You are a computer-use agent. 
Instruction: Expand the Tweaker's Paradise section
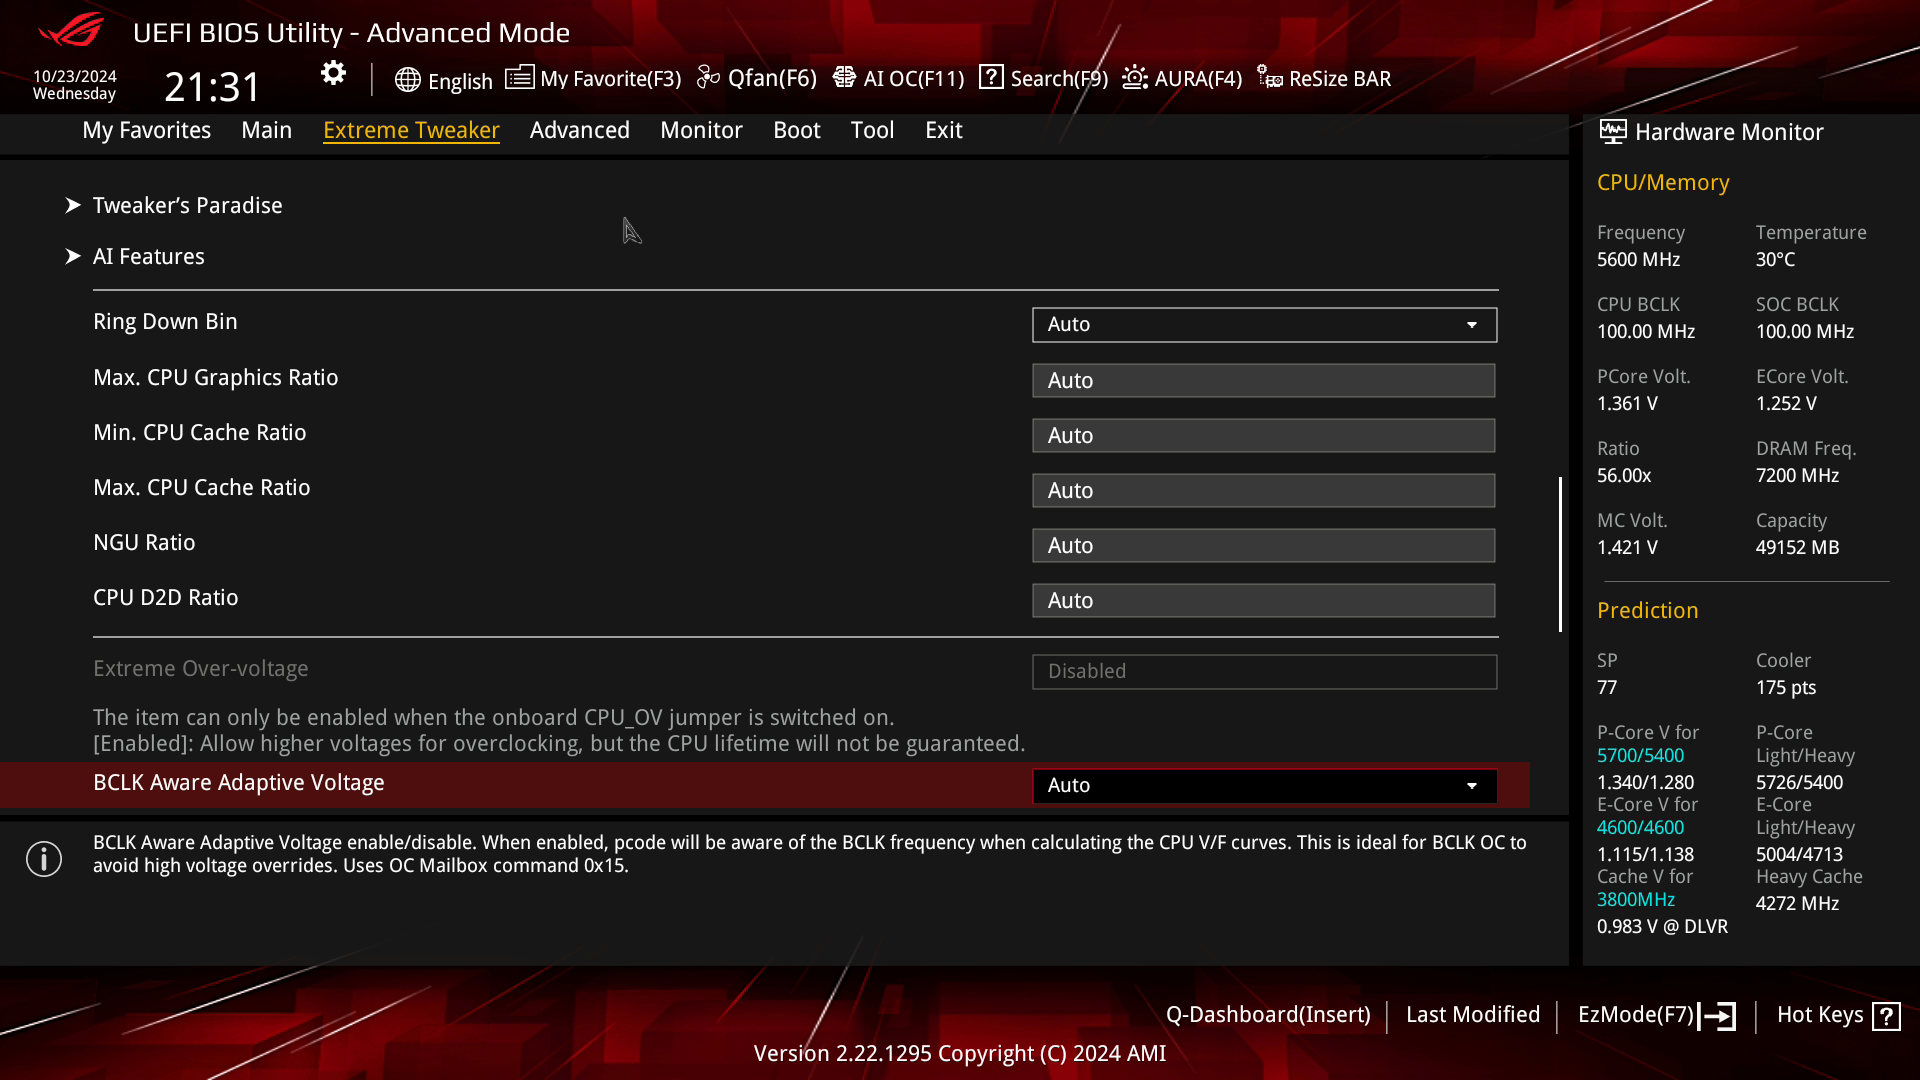tap(187, 205)
